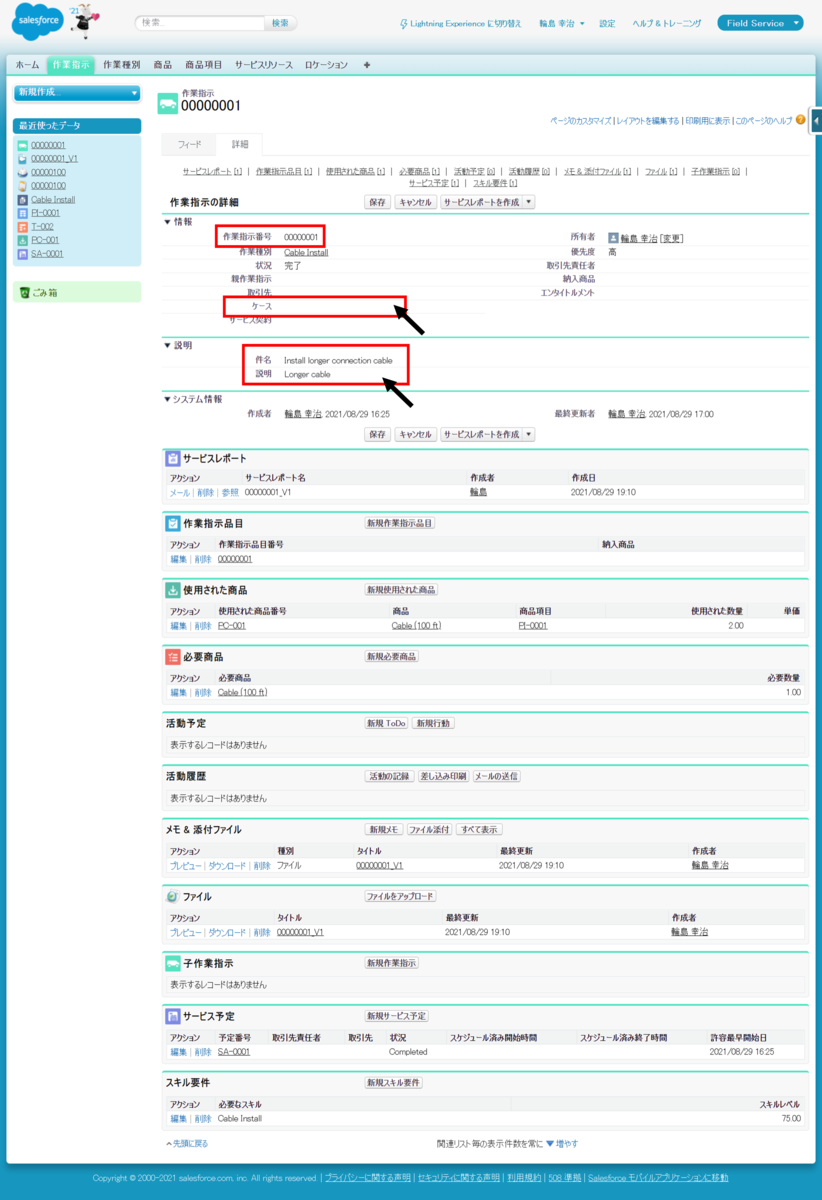Click the サービス予定 related list icon
This screenshot has height=1200, width=822.
pos(173,1016)
